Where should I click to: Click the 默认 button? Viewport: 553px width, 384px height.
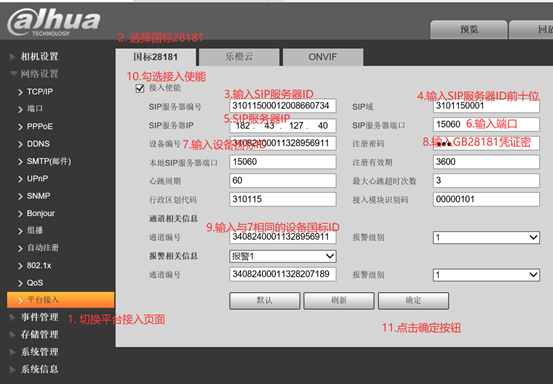pos(265,301)
